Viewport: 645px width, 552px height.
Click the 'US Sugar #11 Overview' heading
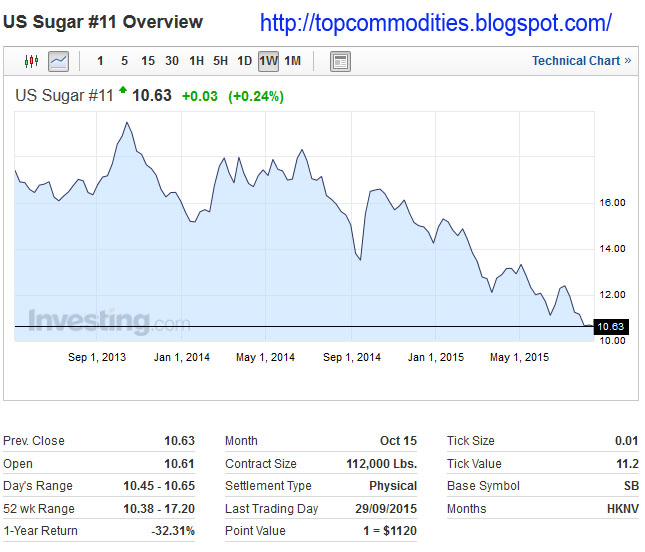(103, 22)
